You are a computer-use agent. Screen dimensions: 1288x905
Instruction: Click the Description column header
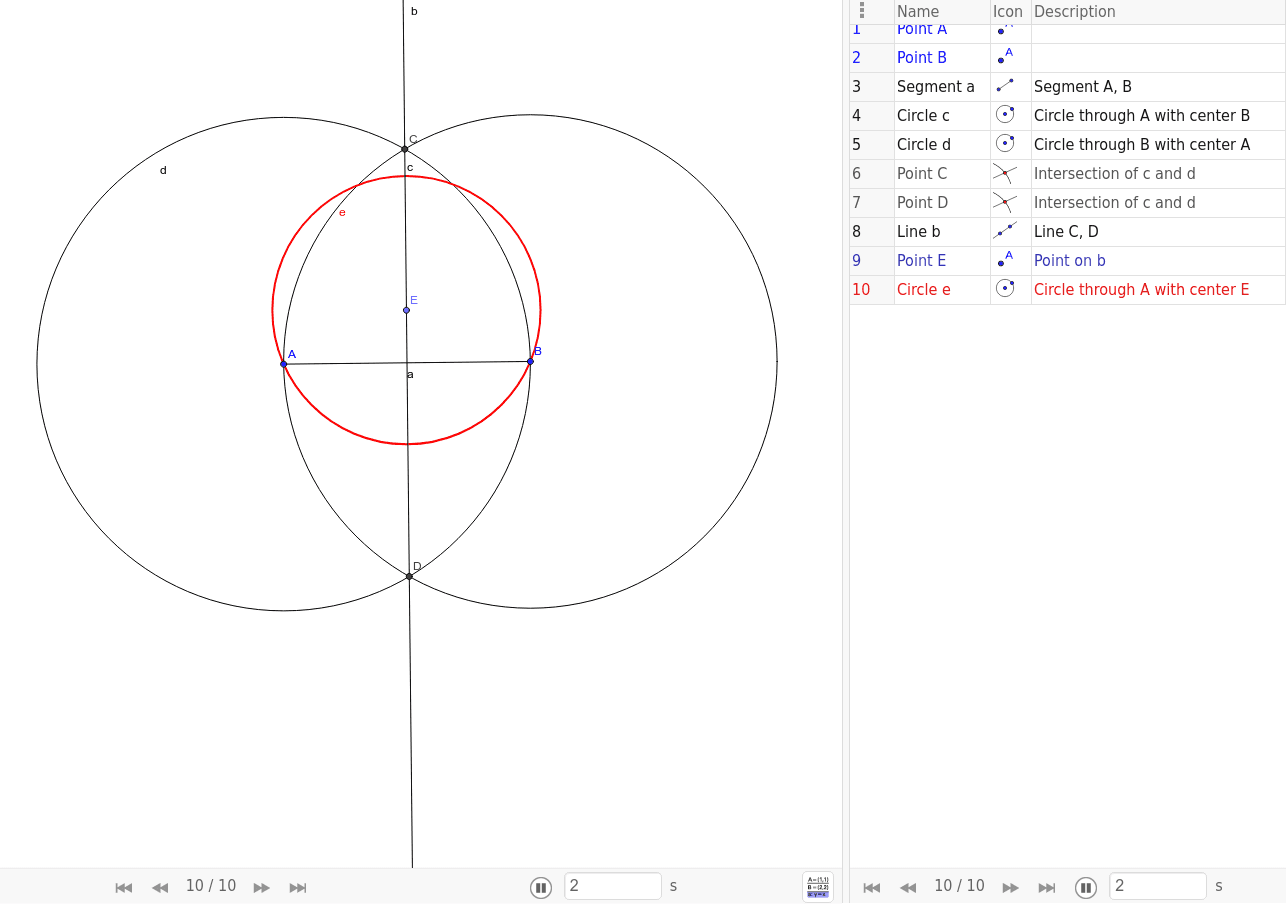click(x=1075, y=12)
